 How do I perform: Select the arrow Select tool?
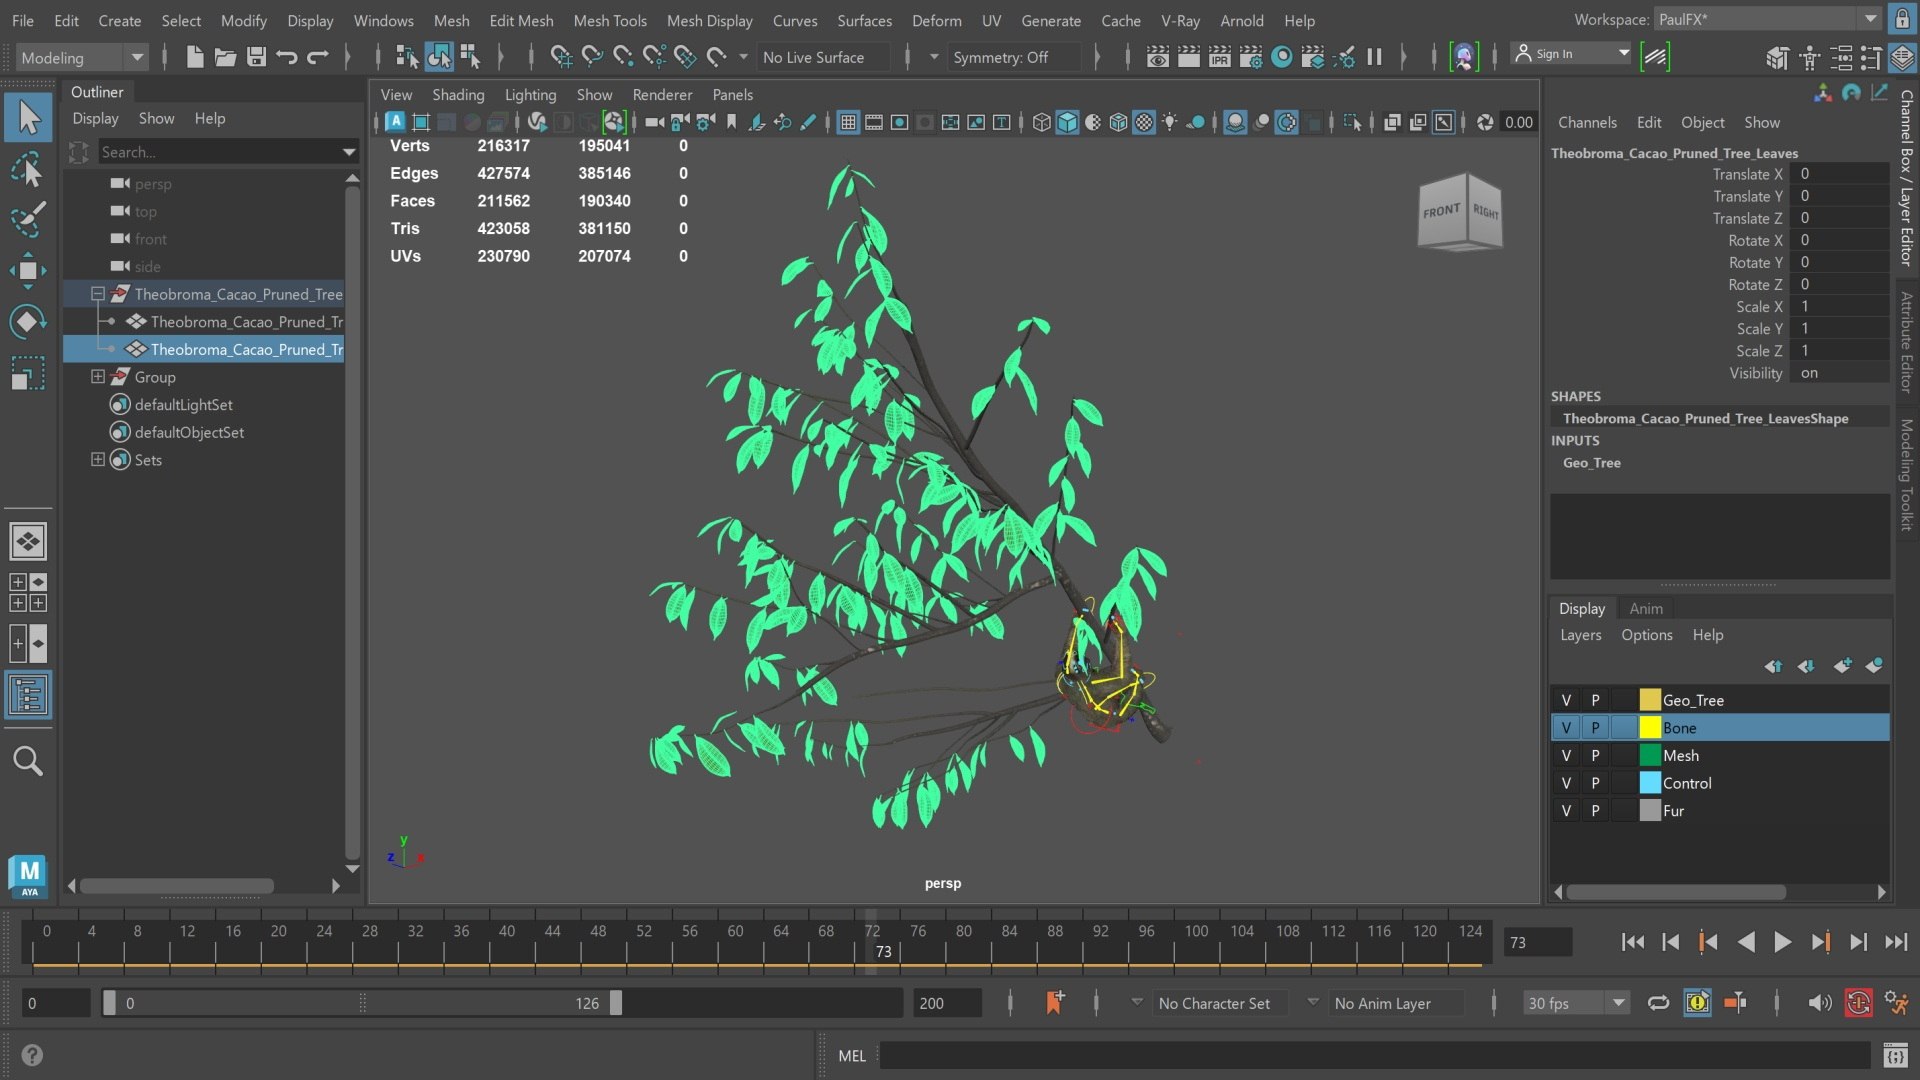click(28, 118)
